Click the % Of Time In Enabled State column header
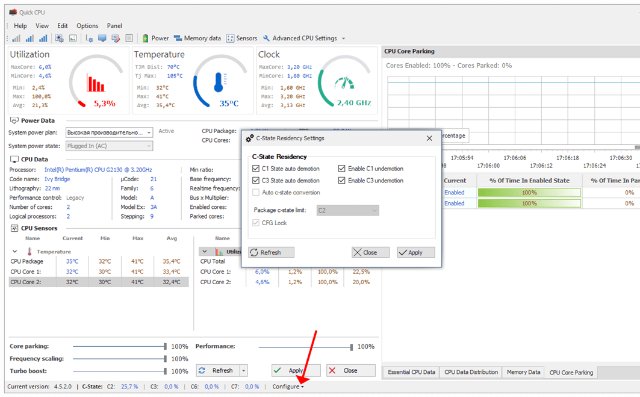The width and height of the screenshot is (640, 397). [x=529, y=180]
